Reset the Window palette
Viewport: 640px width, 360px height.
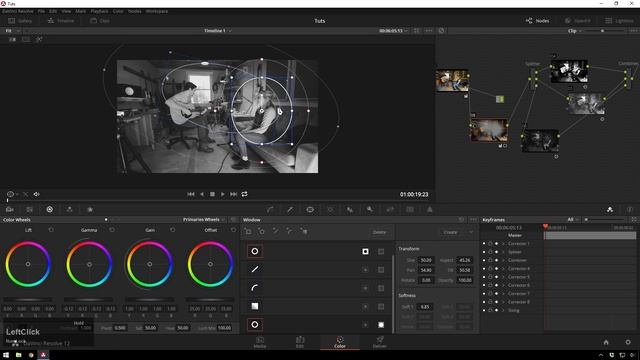(x=462, y=220)
